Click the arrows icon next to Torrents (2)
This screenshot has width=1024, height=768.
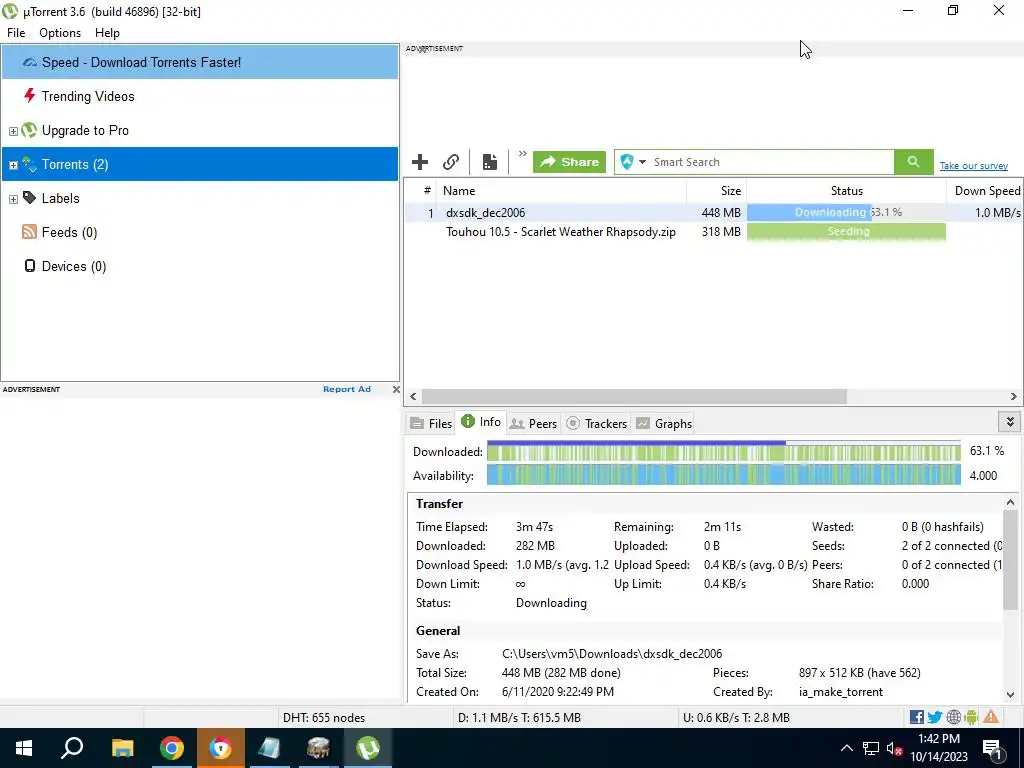coord(29,164)
